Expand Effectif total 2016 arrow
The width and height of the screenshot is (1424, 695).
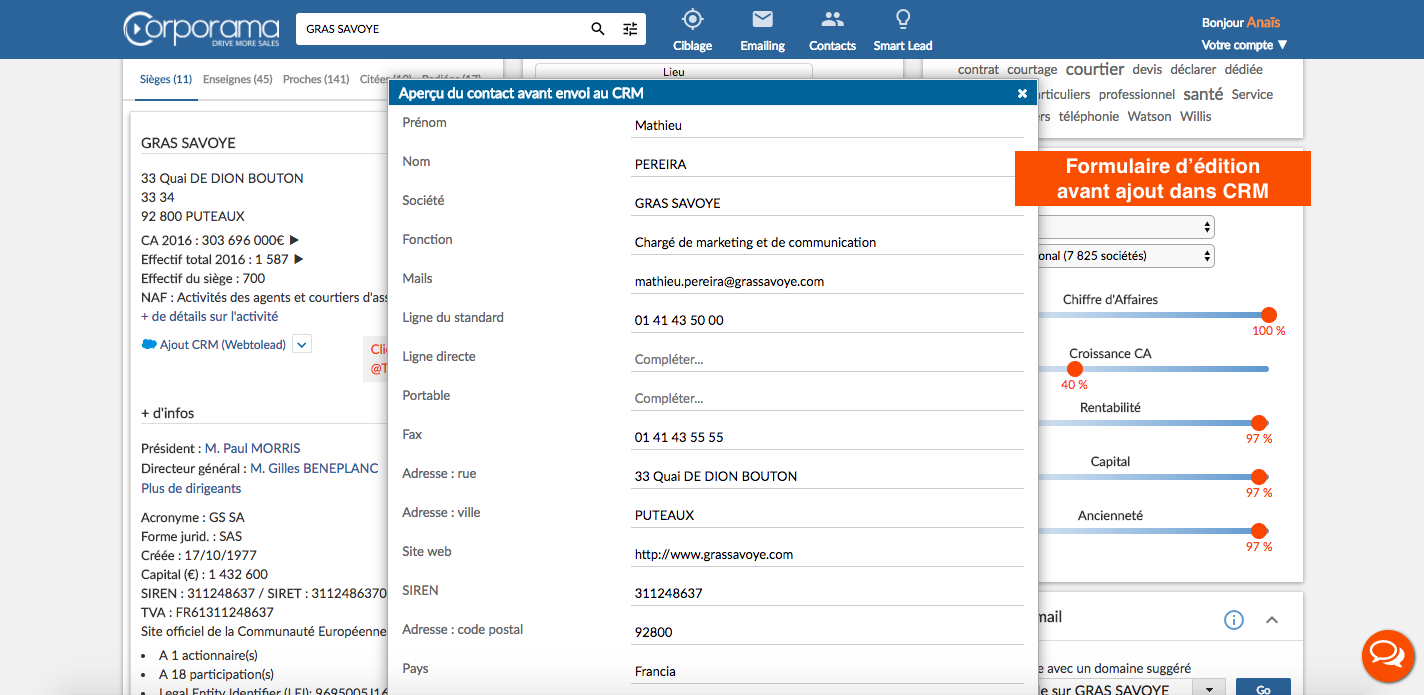298,259
